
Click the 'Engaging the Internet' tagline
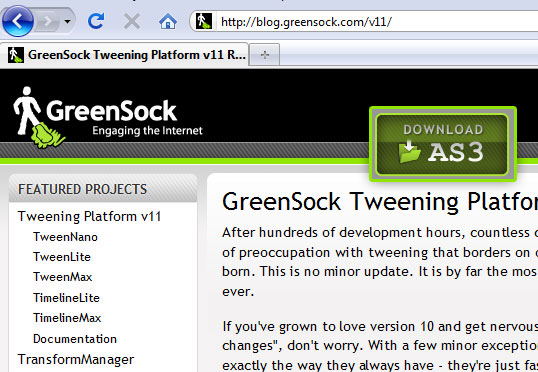tap(148, 130)
